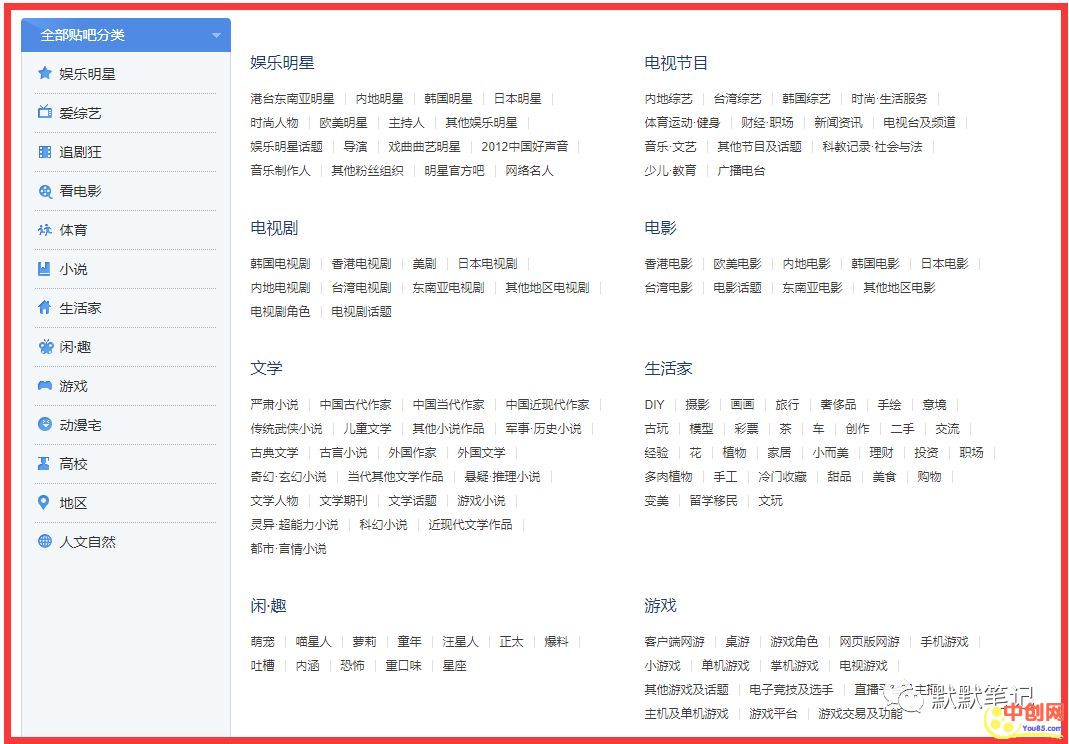Click the film strip icon beside 追剧狂
Image resolution: width=1069 pixels, height=744 pixels.
[x=44, y=152]
